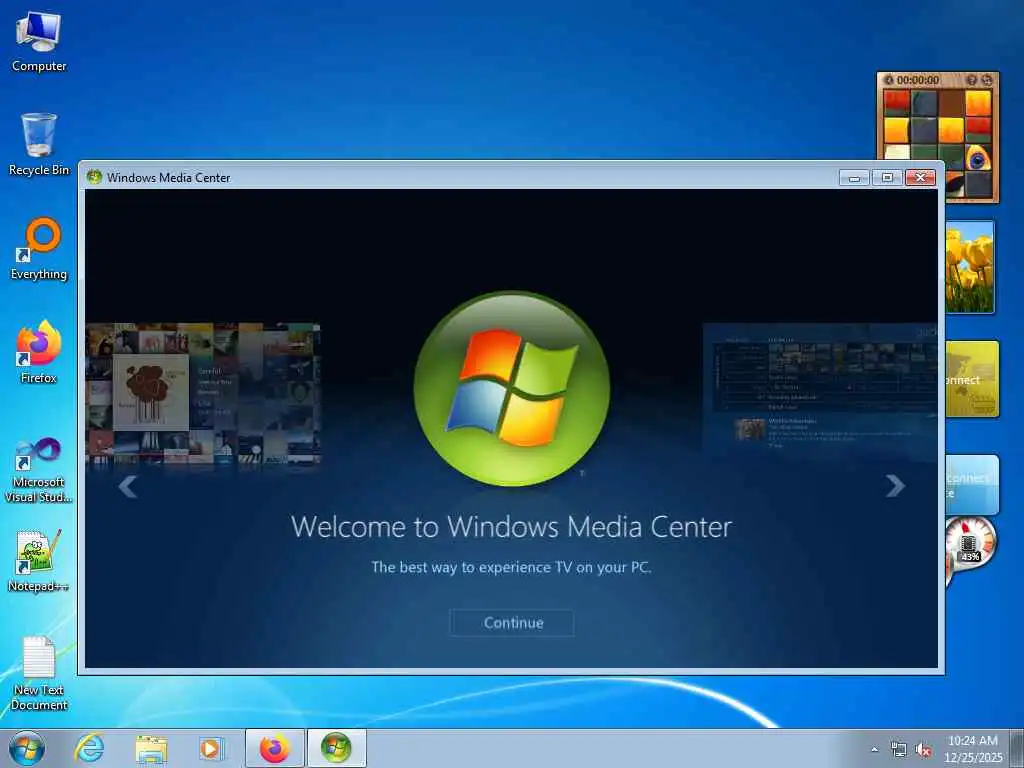Viewport: 1024px width, 768px height.
Task: Click the network tray icon
Action: [899, 750]
